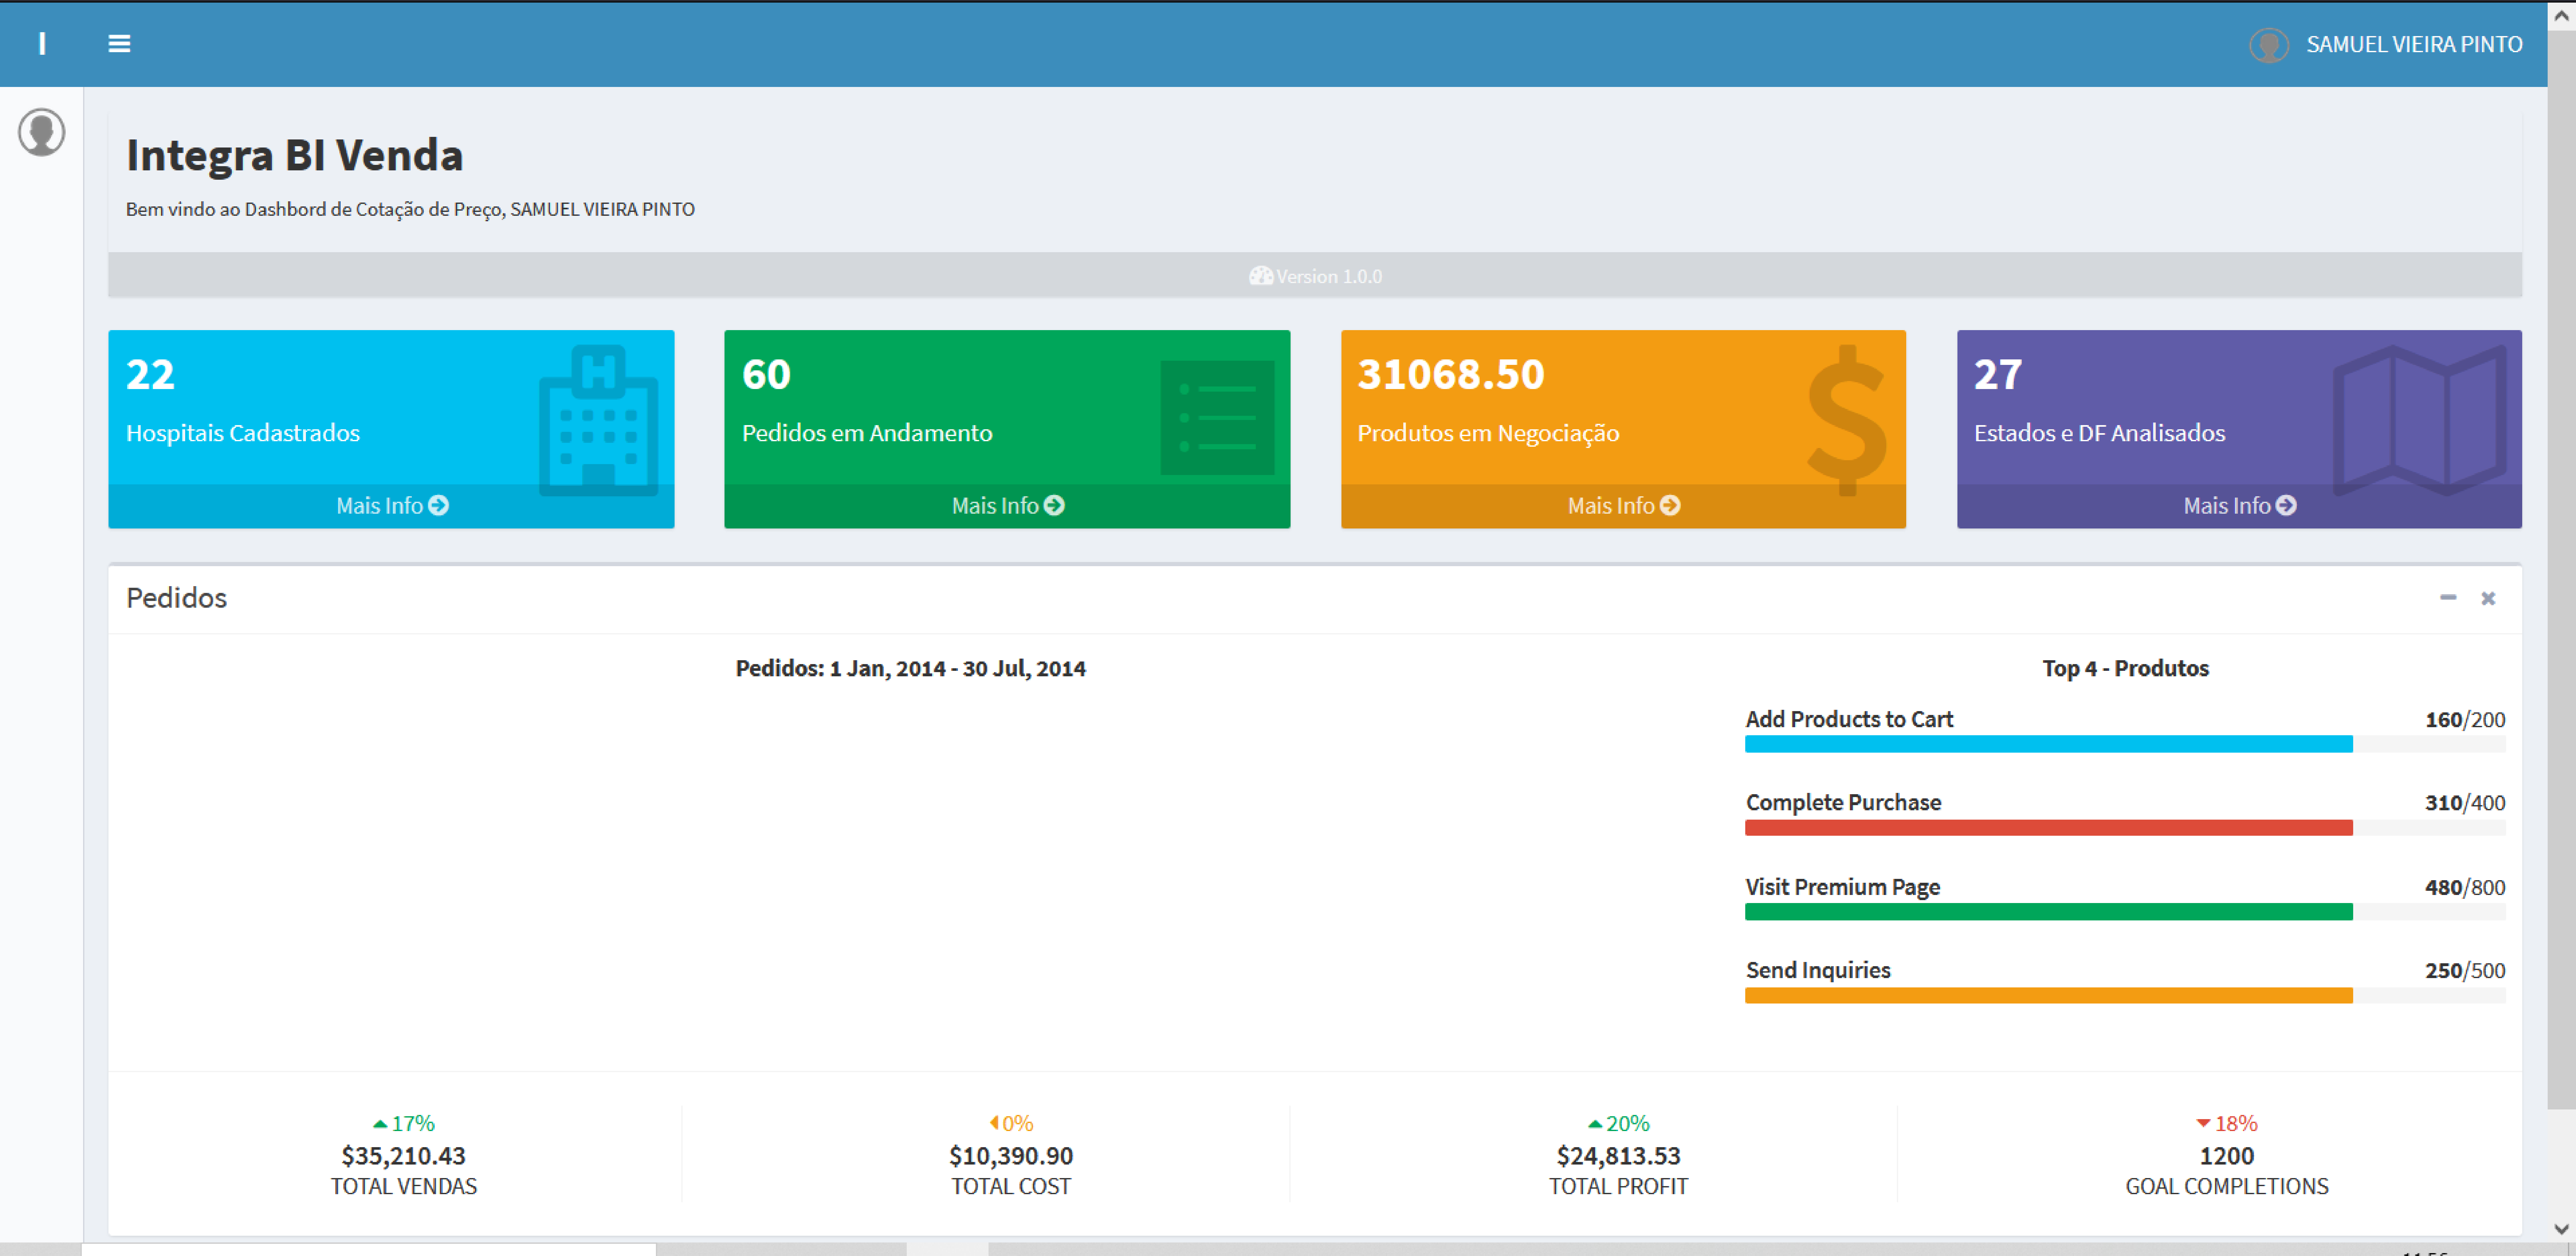Click the Version 1.0.0 label

pyautogui.click(x=1329, y=277)
